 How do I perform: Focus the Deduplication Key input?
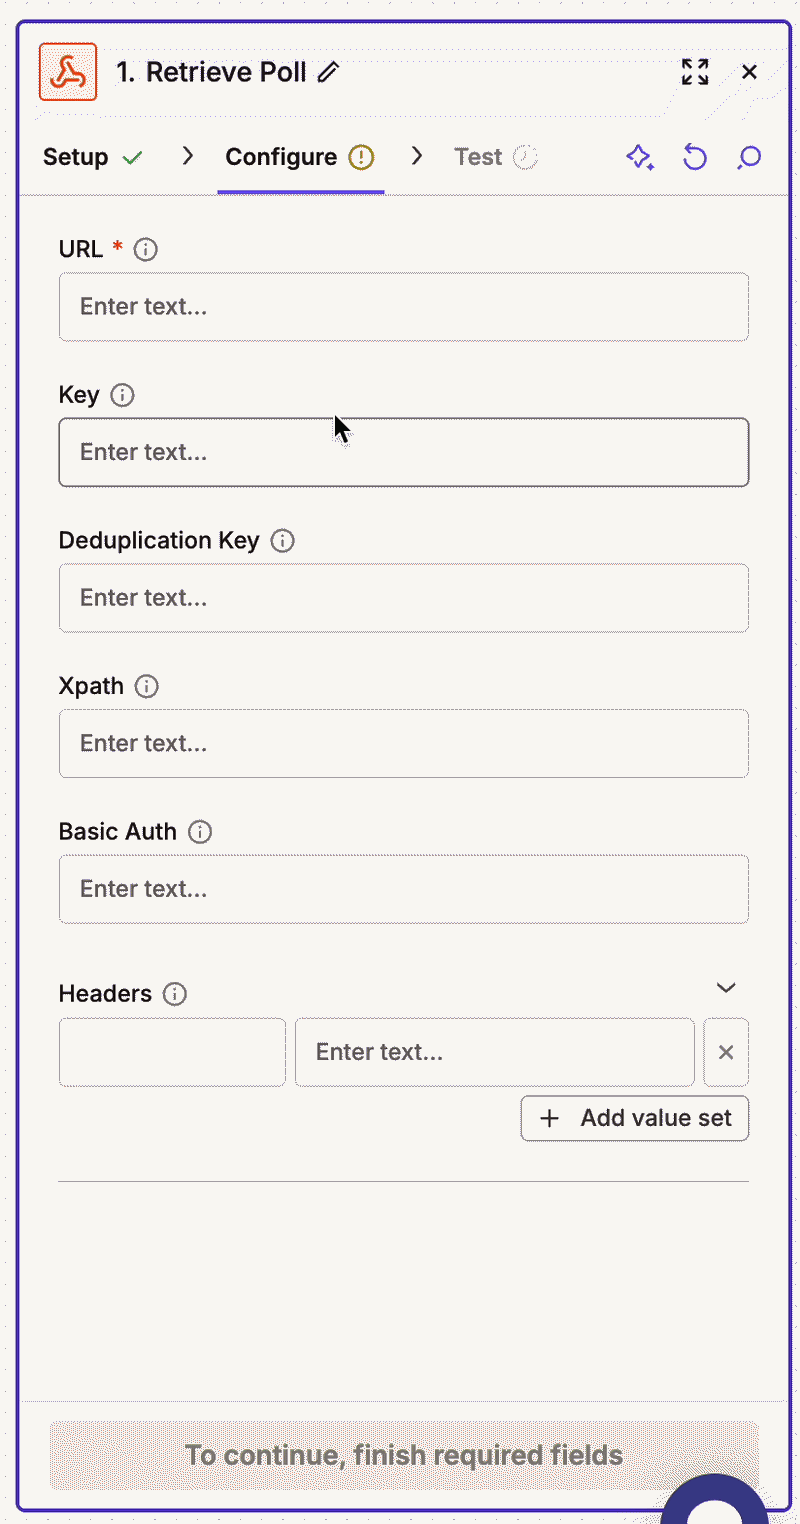point(404,598)
